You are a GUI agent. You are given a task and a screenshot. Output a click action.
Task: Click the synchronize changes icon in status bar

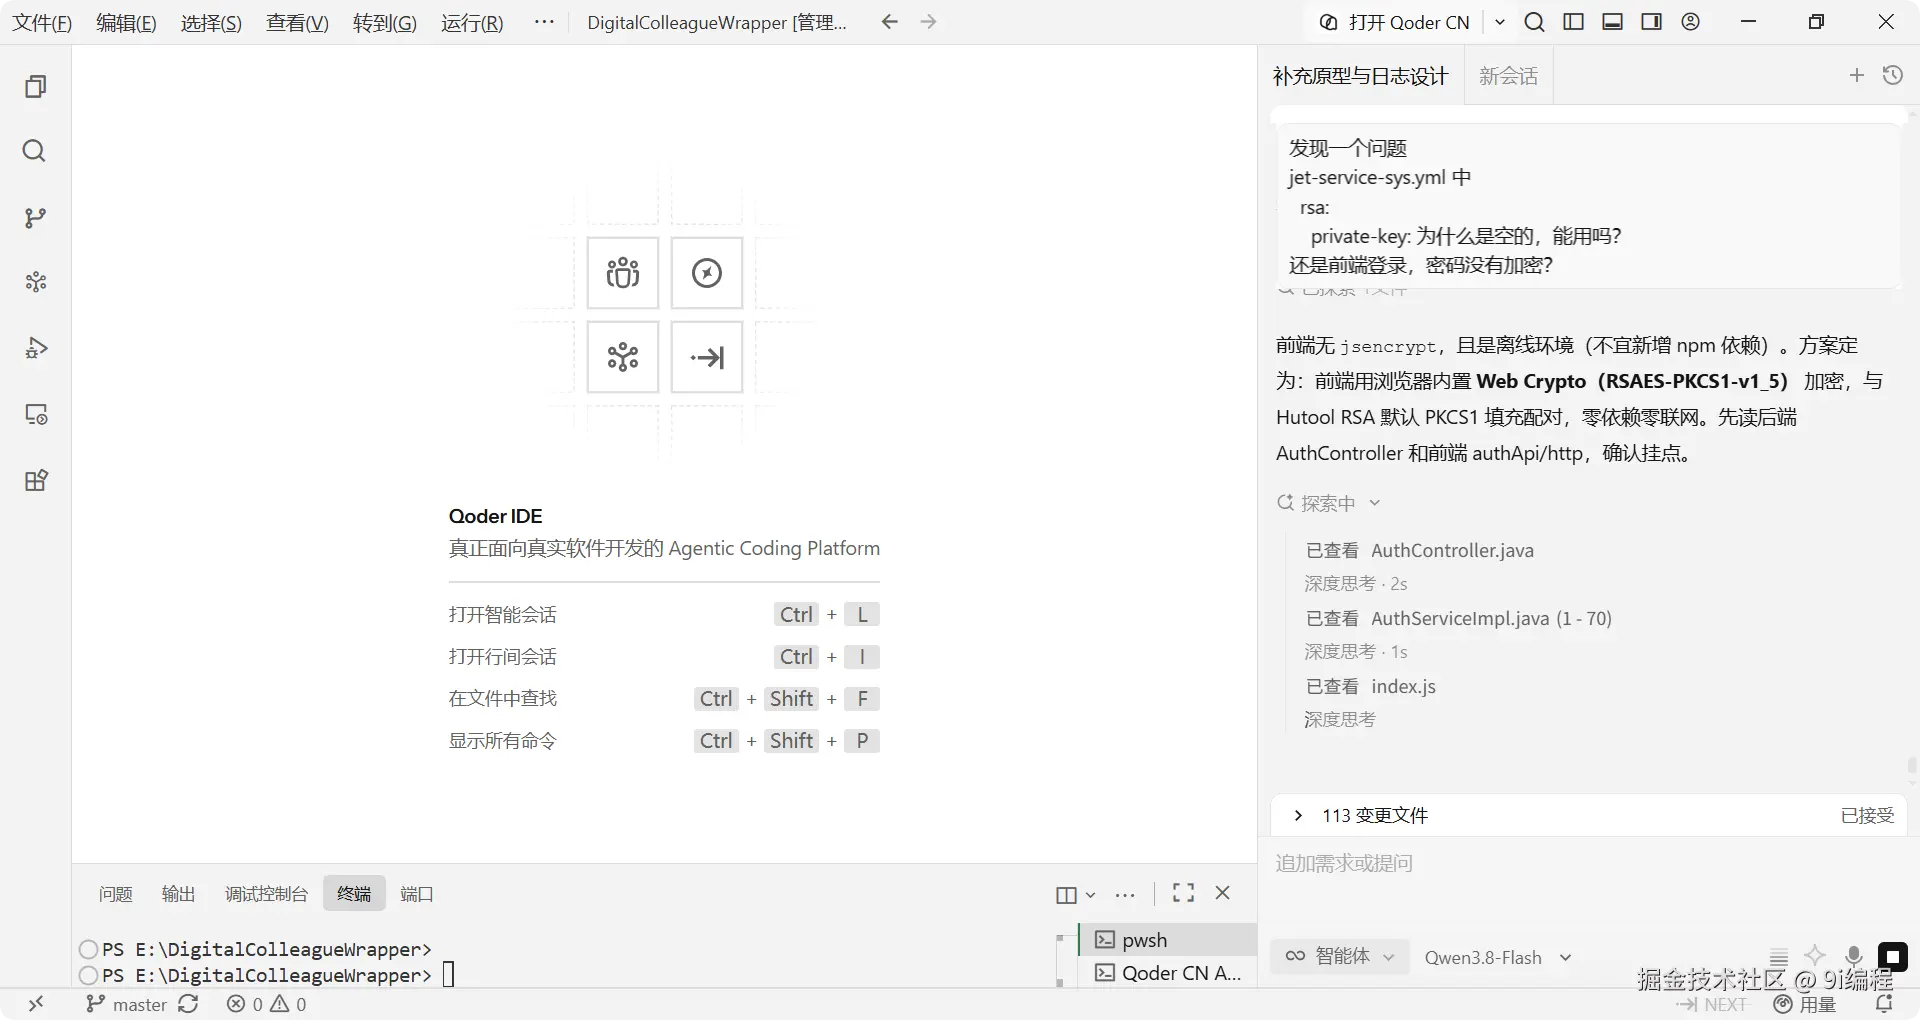click(x=189, y=1005)
